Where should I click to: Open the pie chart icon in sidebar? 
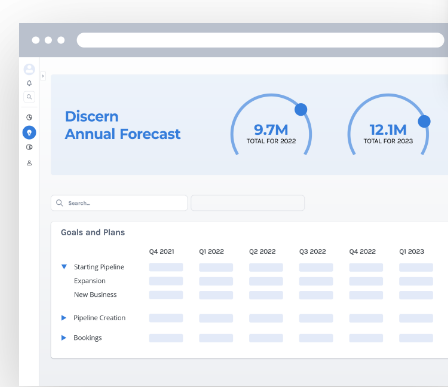[x=29, y=117]
